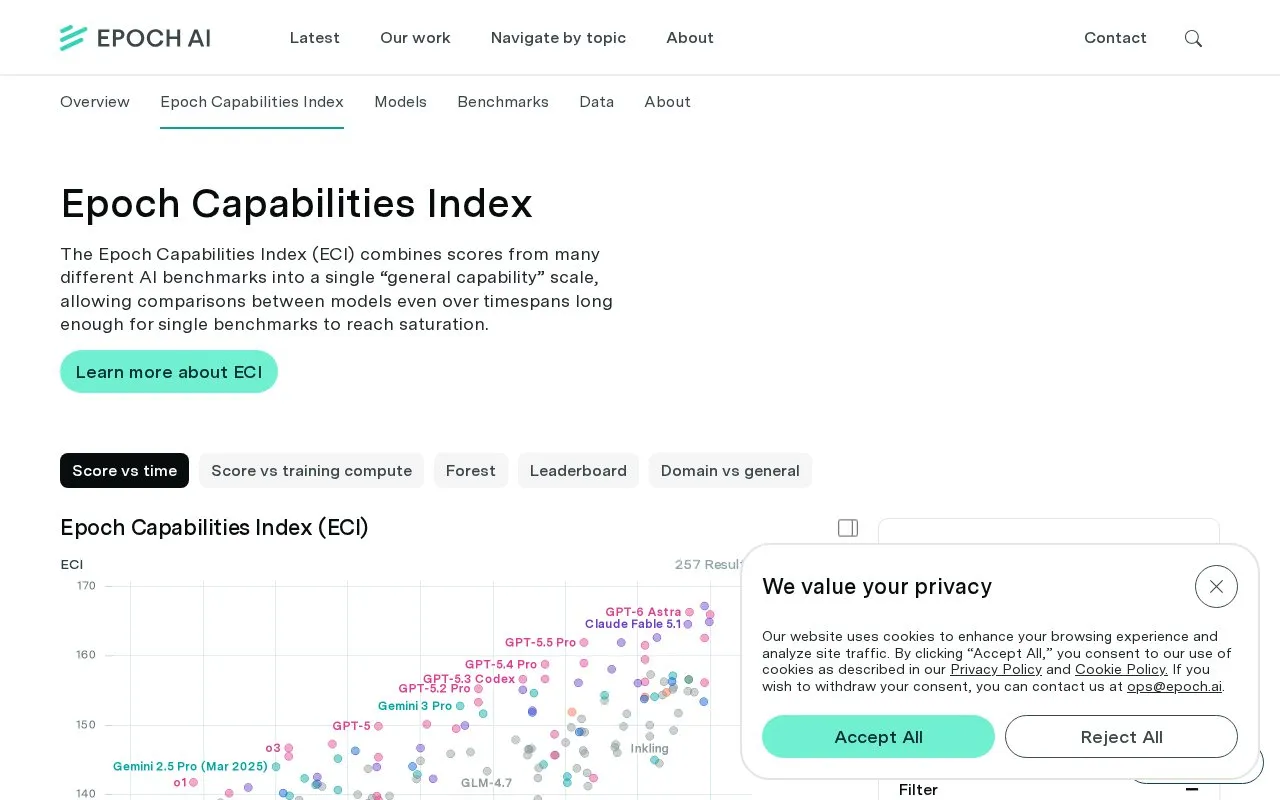Click the ops@epoch.ai email link

pos(1174,687)
